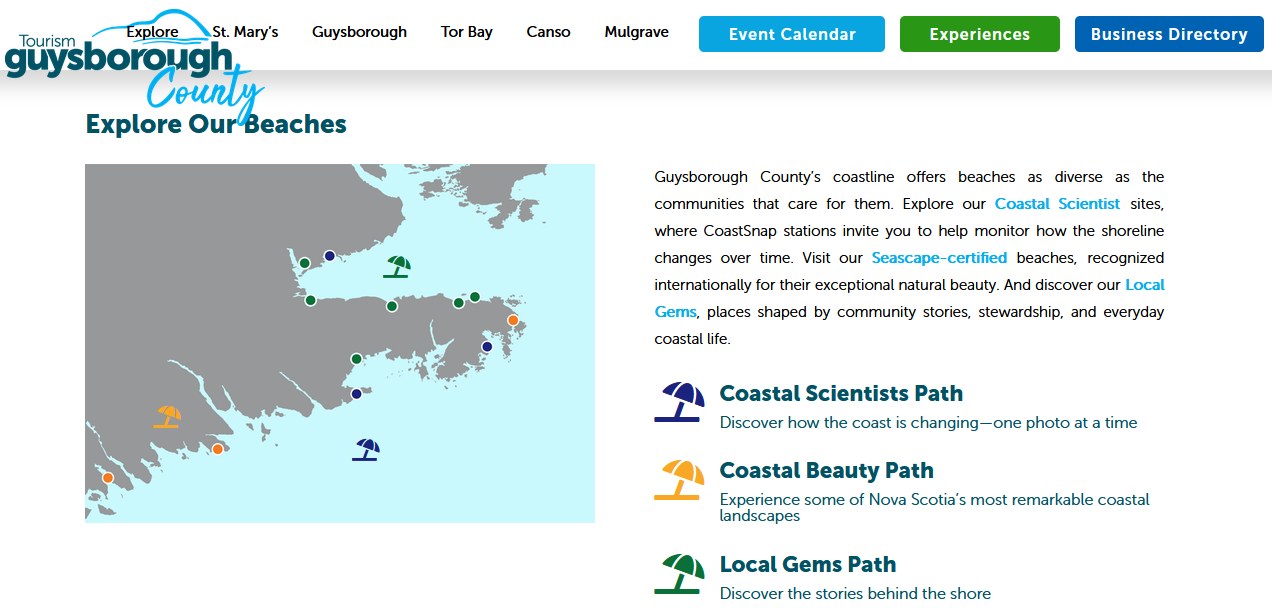Viewport: 1272px width, 608px height.
Task: Click the navy umbrella icon beside Coastal Scientists Path
Action: pos(678,401)
